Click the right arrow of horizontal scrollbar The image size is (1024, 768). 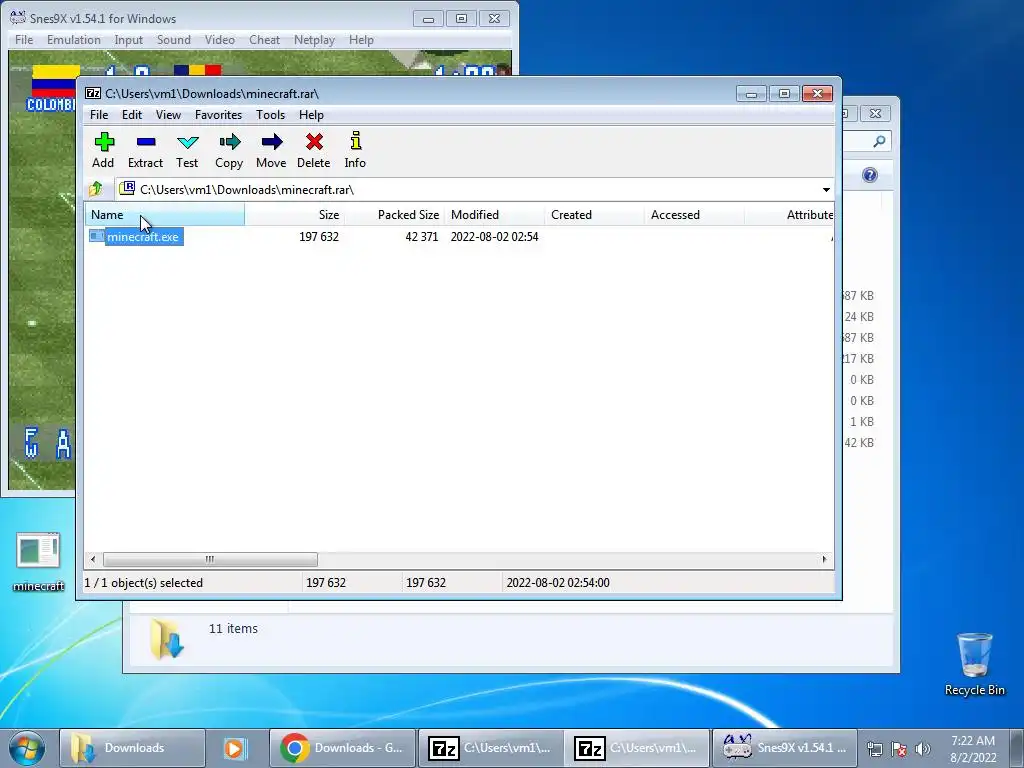tap(824, 560)
